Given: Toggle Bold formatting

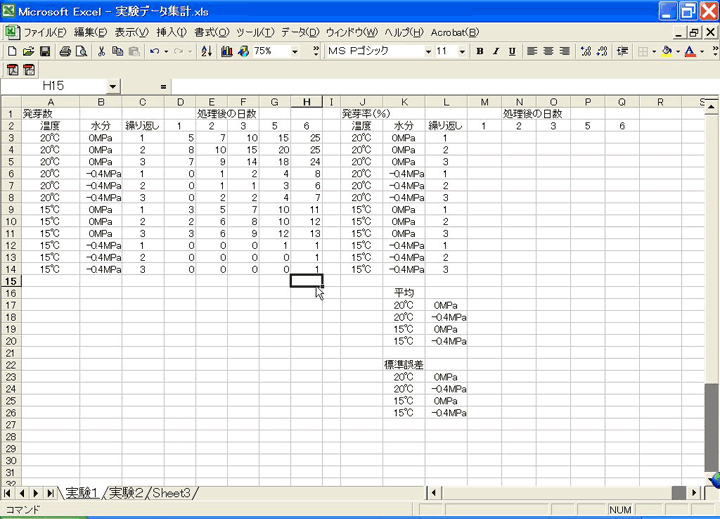Looking at the screenshot, I should coord(480,51).
